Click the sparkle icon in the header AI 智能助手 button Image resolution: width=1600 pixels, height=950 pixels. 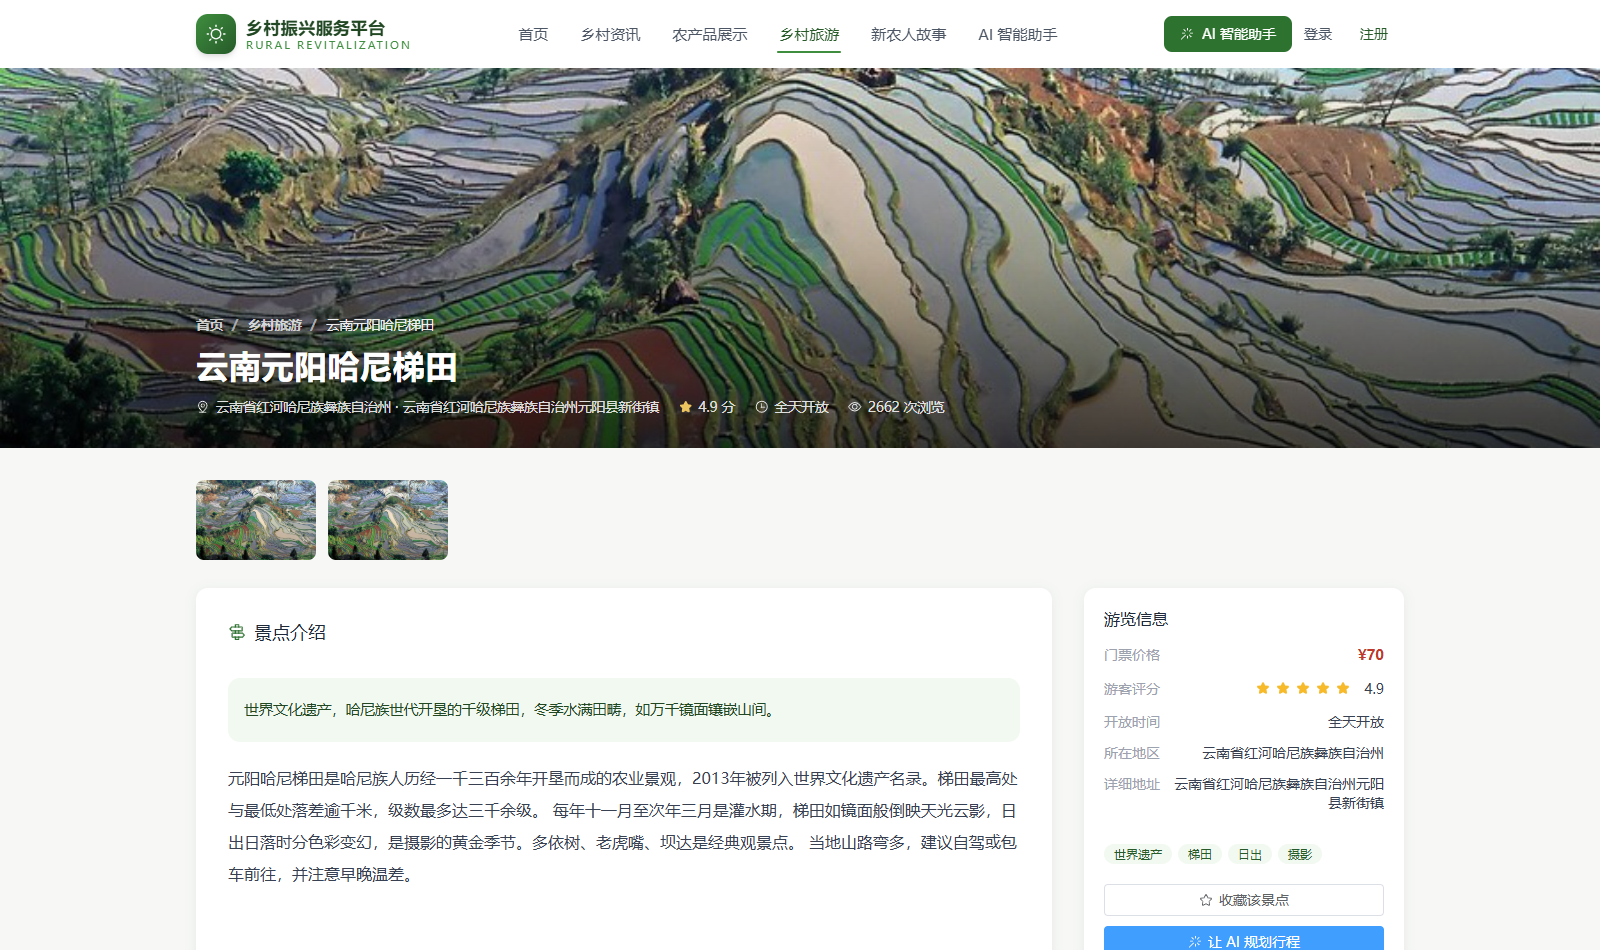tap(1187, 34)
